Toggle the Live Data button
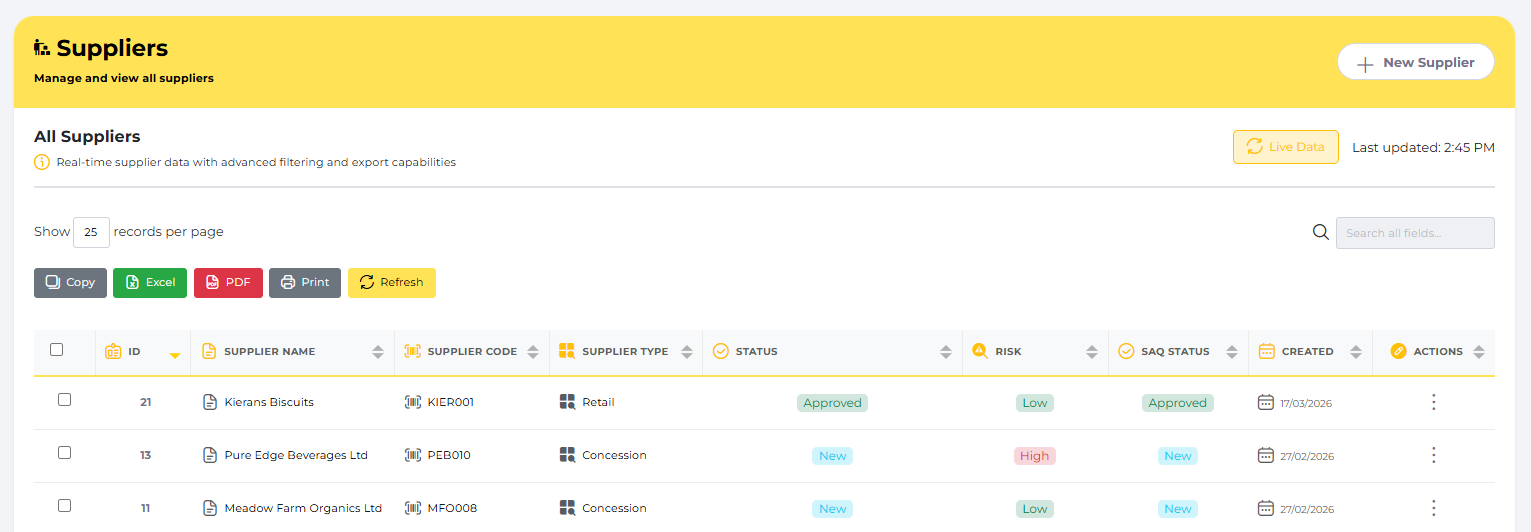This screenshot has width=1531, height=532. [1285, 147]
